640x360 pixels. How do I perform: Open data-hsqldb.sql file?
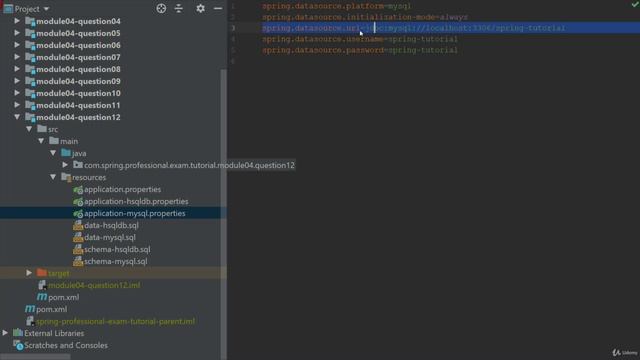[x=111, y=225]
